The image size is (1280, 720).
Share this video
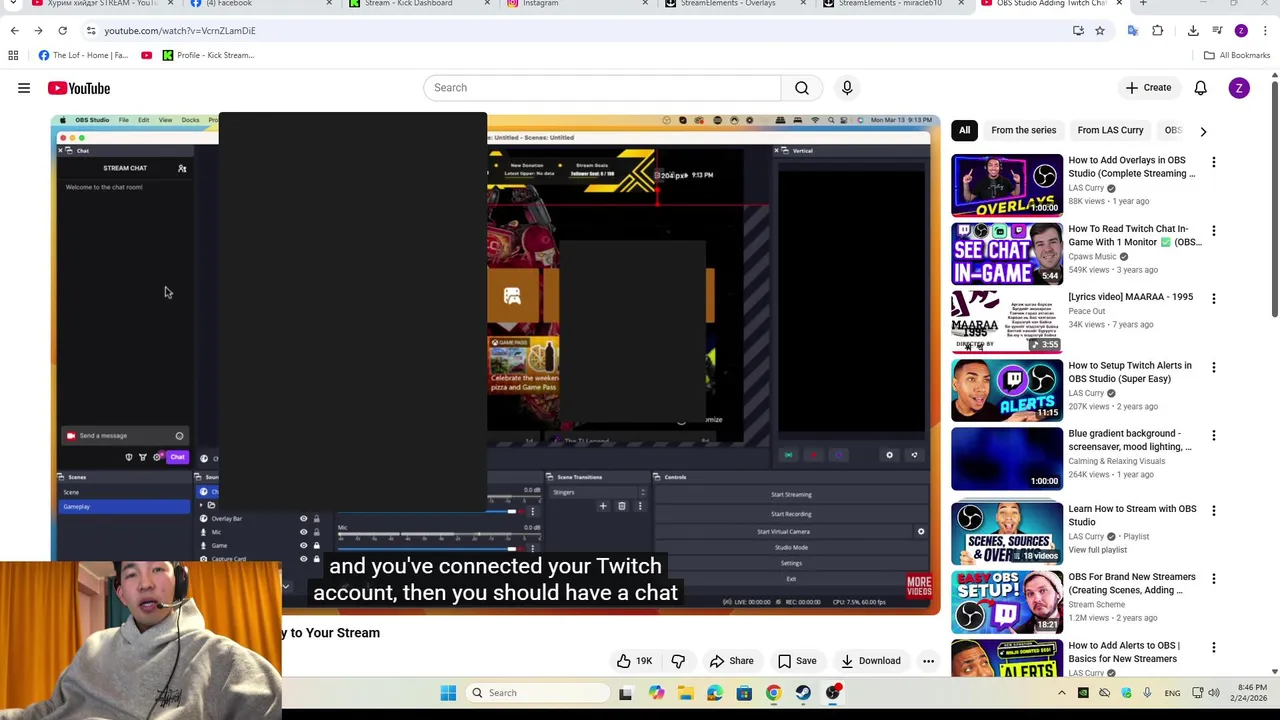(x=731, y=661)
